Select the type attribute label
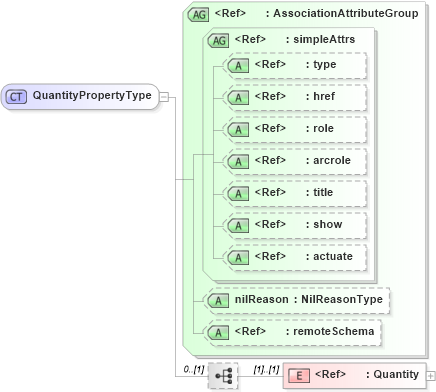 click(325, 64)
